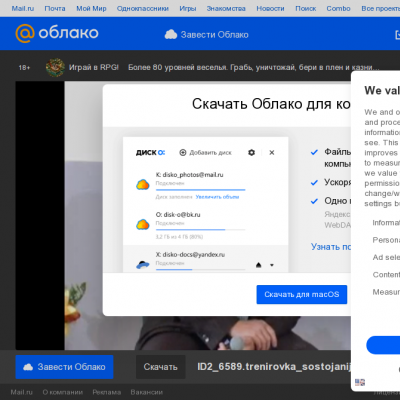Click ad text Играй в RPG!
This screenshot has height=400, width=400.
tap(94, 67)
